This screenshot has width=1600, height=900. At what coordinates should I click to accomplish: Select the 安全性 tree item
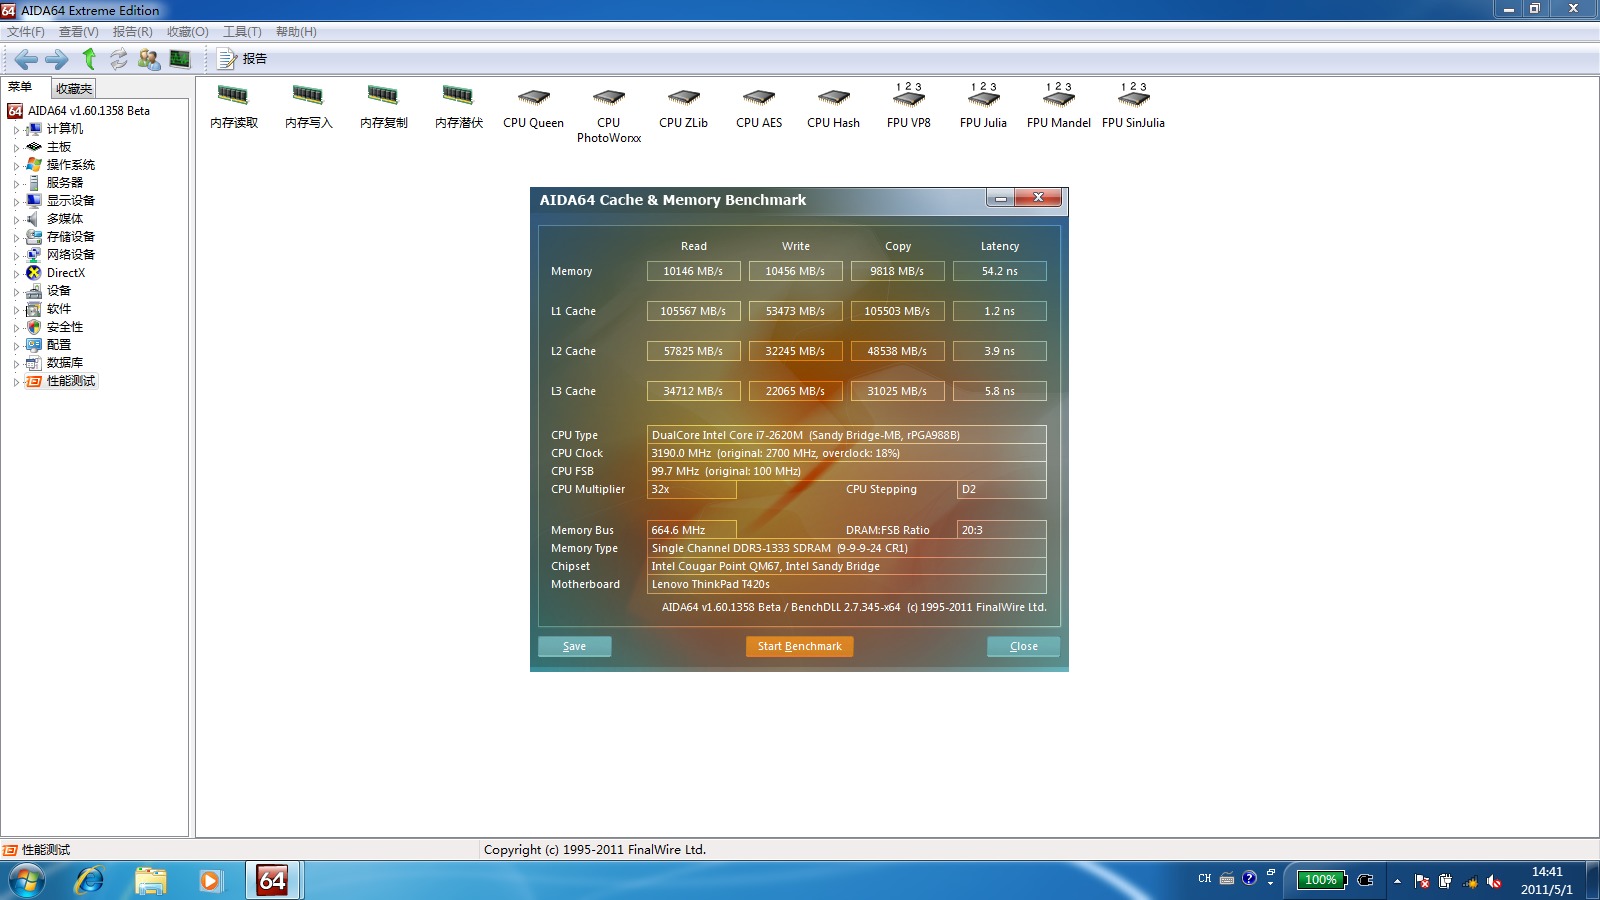[65, 327]
